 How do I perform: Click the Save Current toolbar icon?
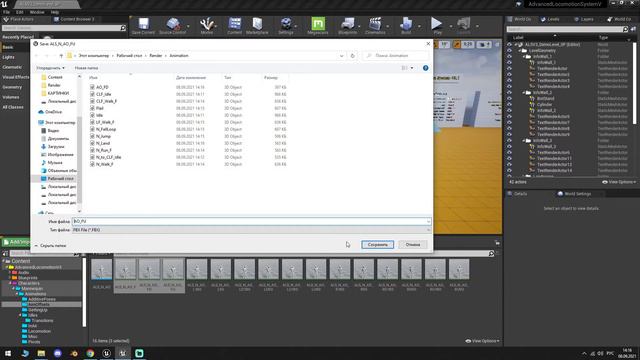pos(143,25)
